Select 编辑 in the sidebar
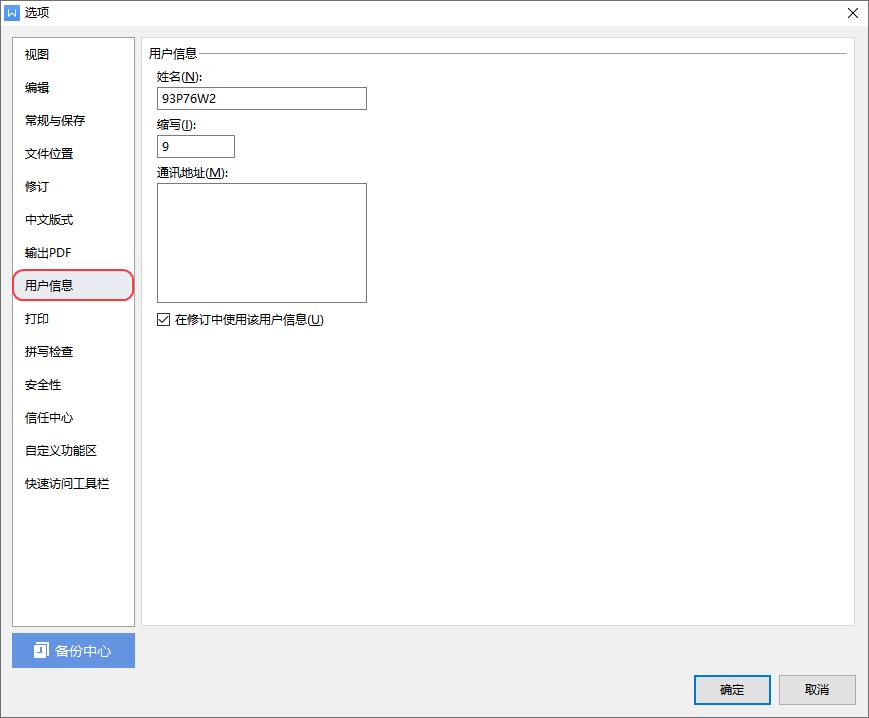 click(x=37, y=88)
